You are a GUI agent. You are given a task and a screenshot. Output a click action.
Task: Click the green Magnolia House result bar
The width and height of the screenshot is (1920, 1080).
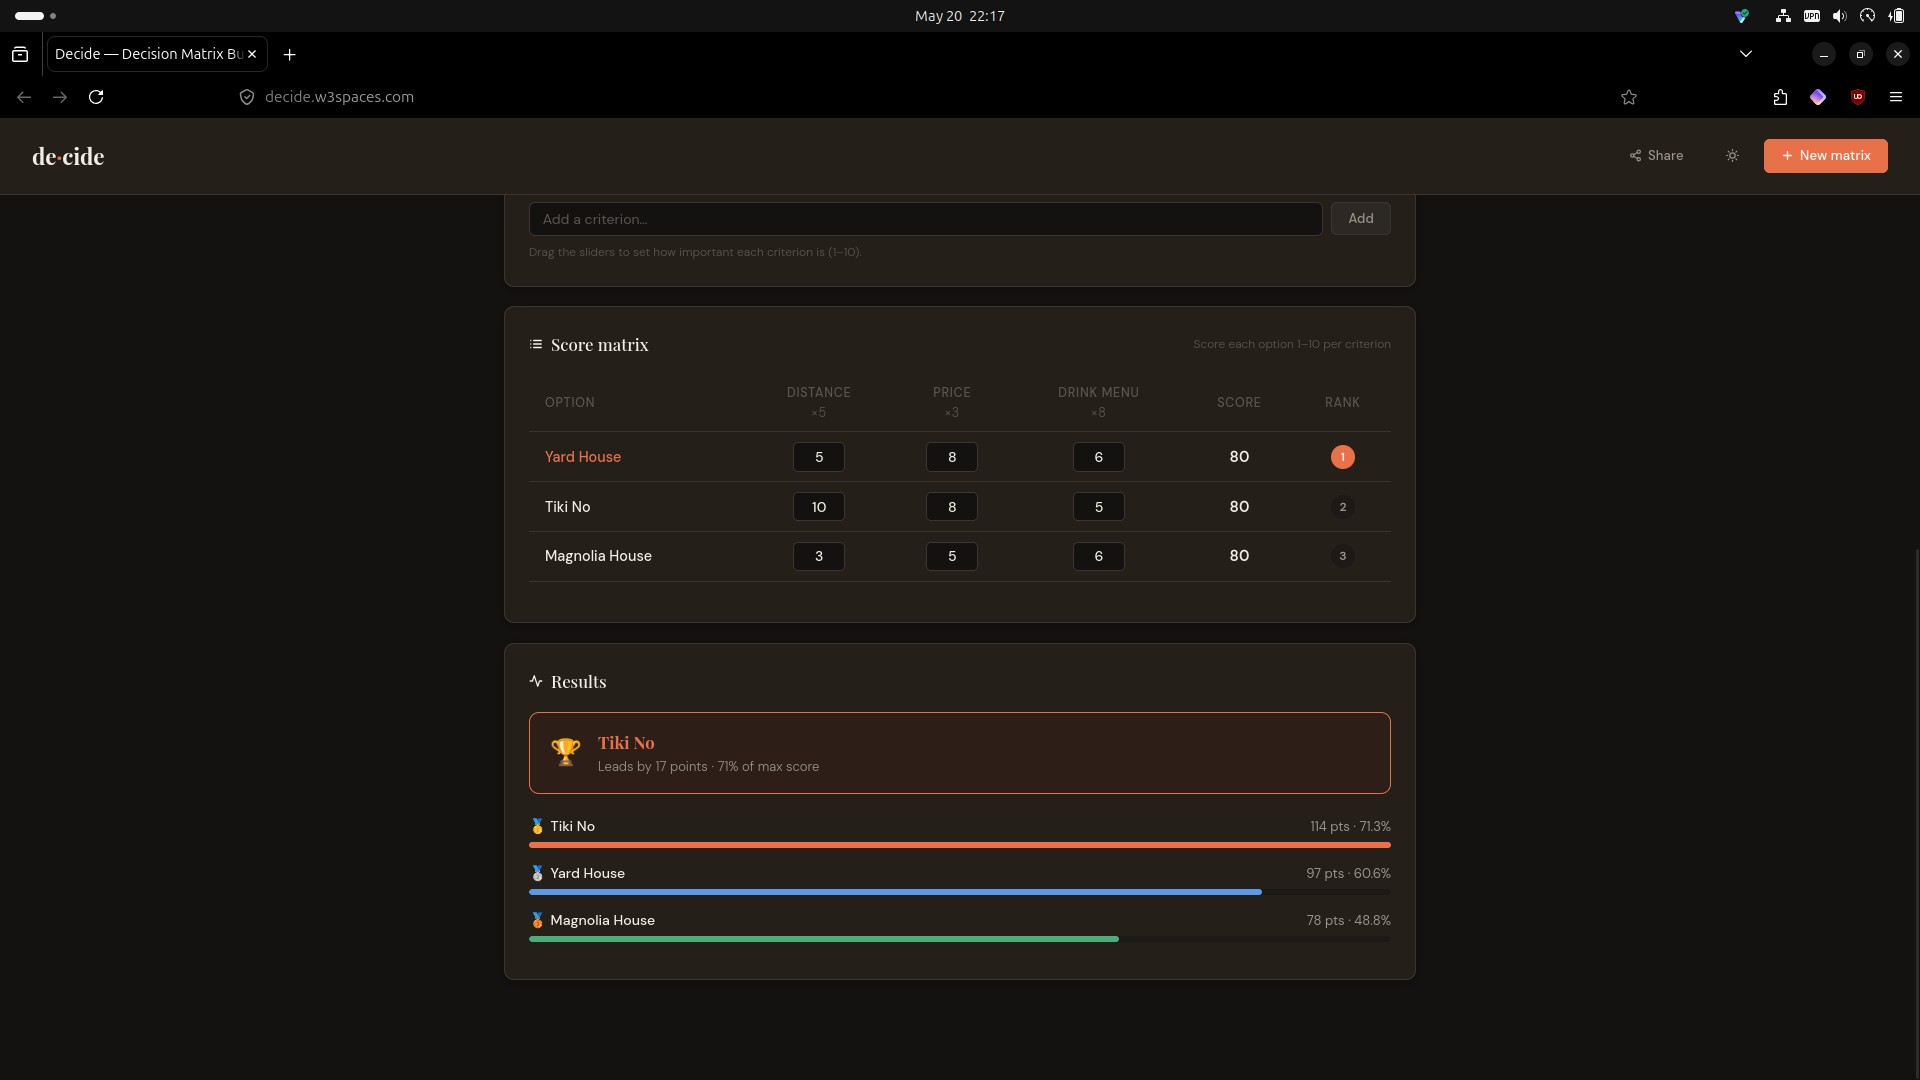point(823,939)
